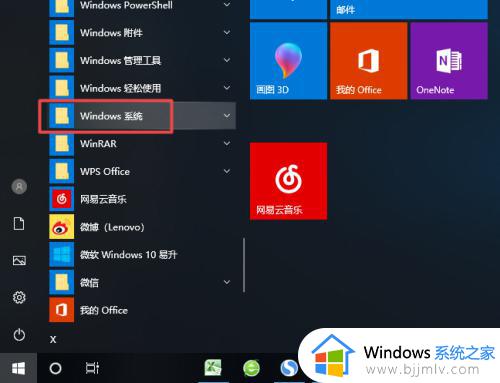Open the OneNote tile
The image size is (500, 383).
click(449, 61)
